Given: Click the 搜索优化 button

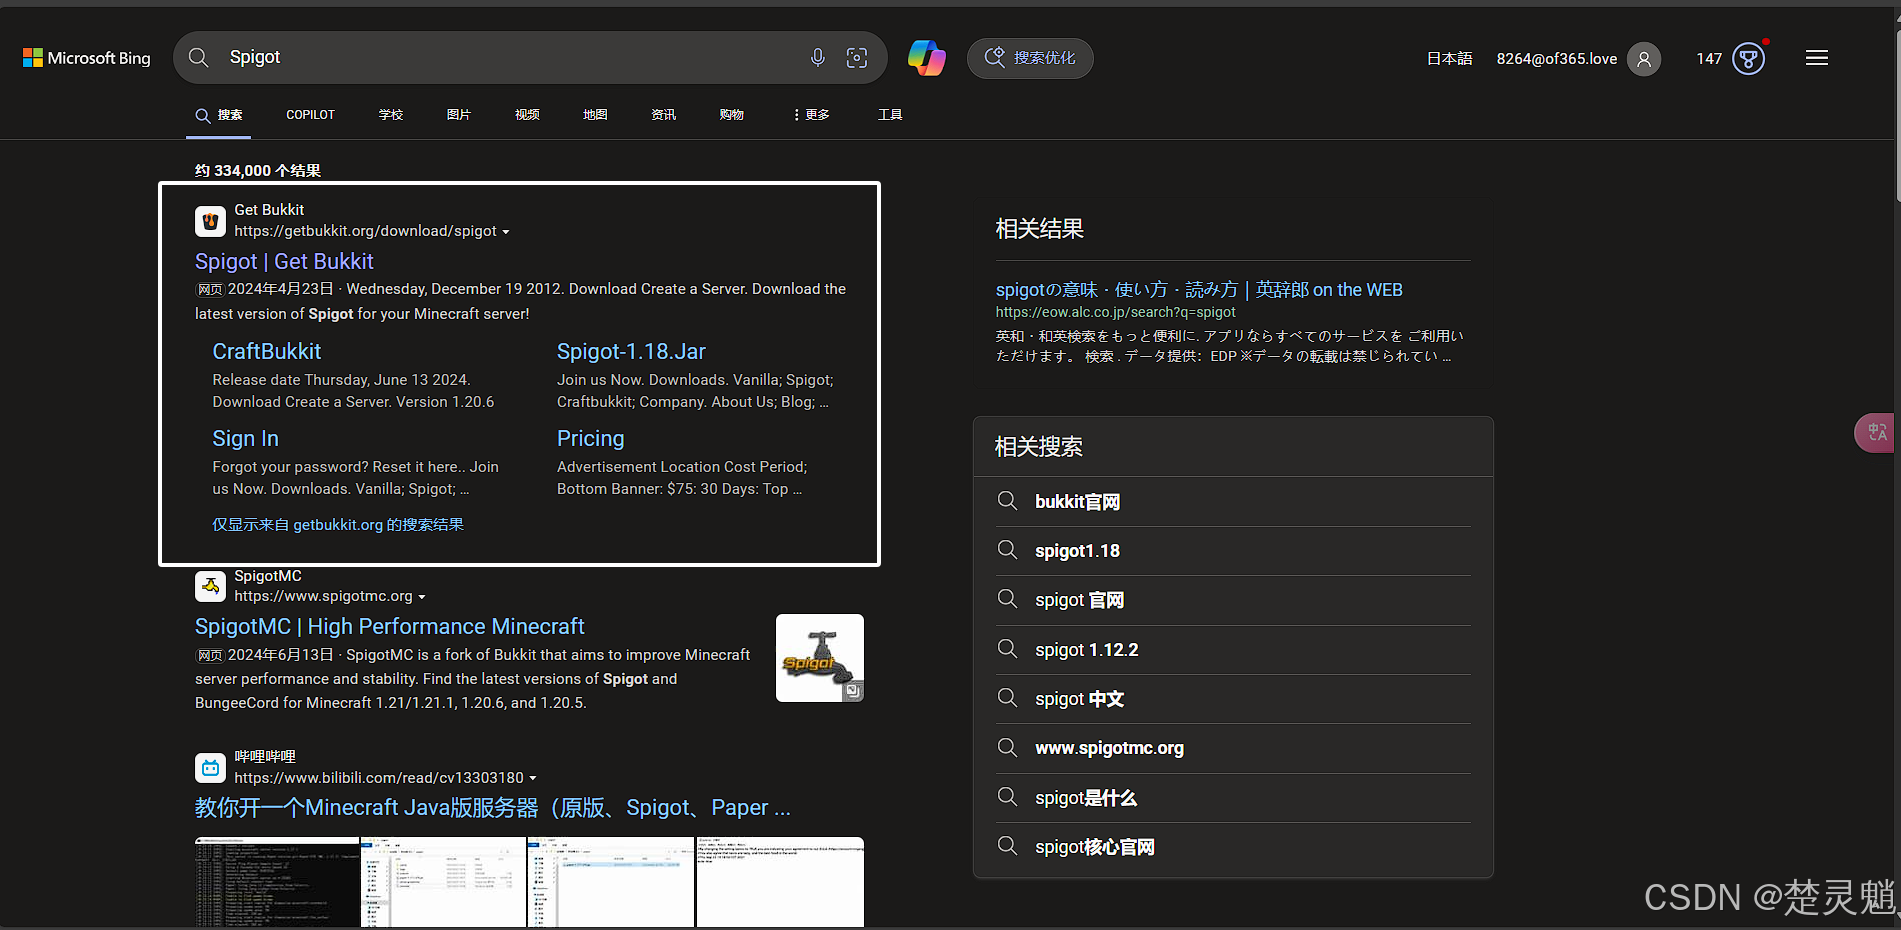Looking at the screenshot, I should click(x=1030, y=58).
